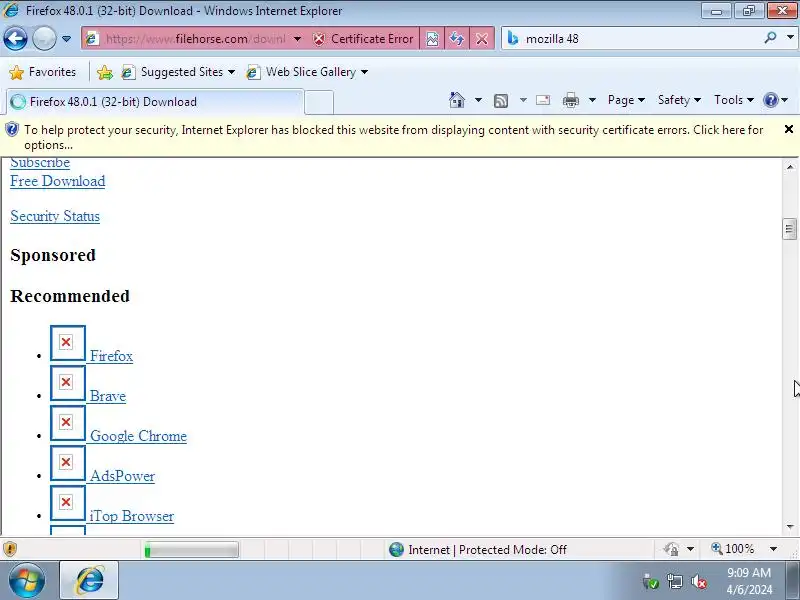This screenshot has height=600, width=800.
Task: Open the Subscribe link
Action: (x=40, y=162)
